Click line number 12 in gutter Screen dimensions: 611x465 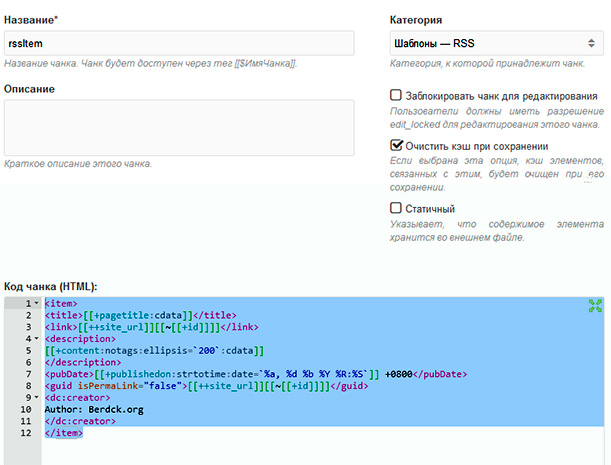coord(26,433)
